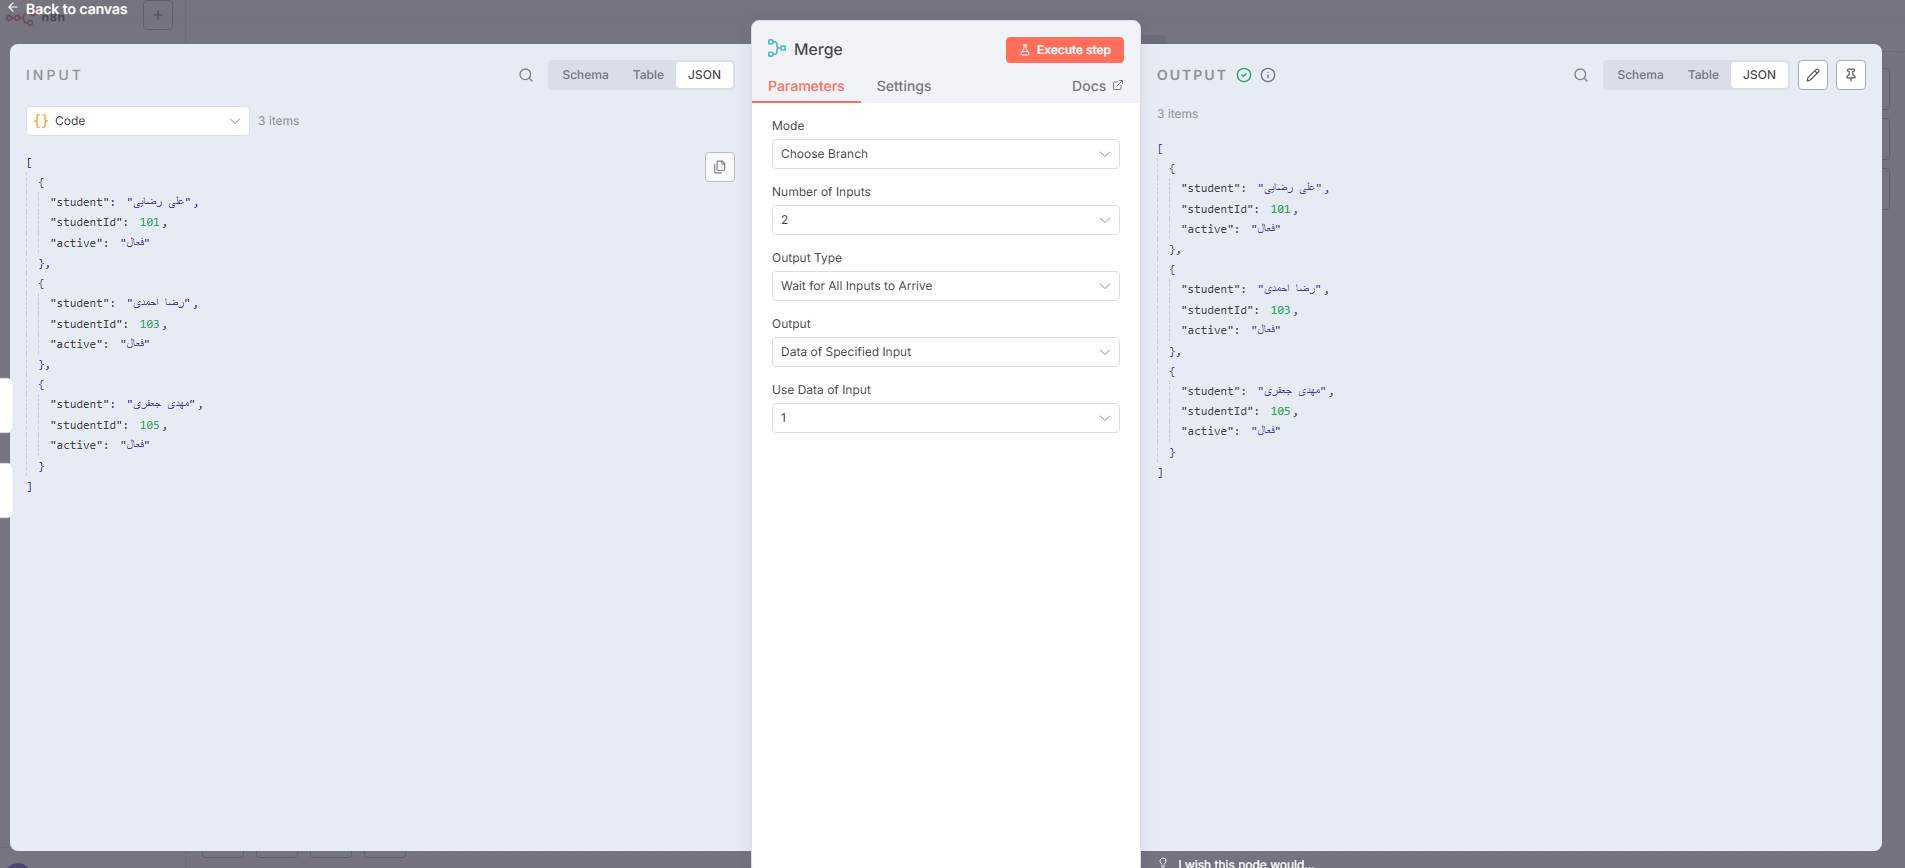Click the Merge node icon in header

[x=777, y=49]
